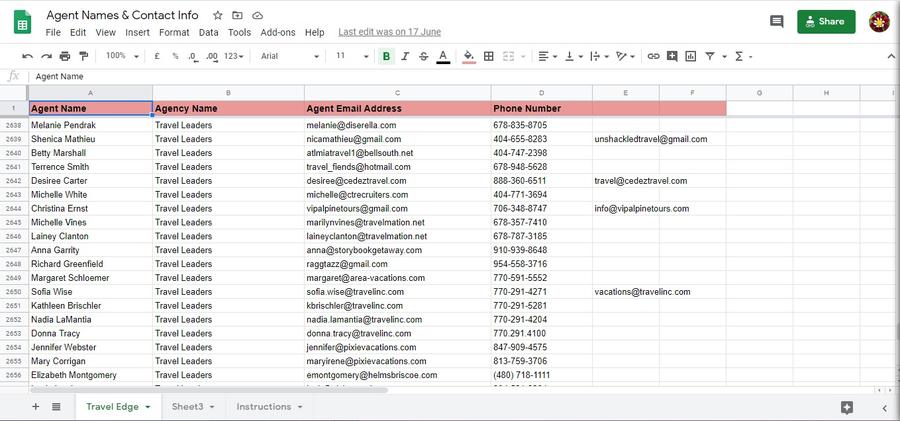Open the borders tool

(488, 56)
